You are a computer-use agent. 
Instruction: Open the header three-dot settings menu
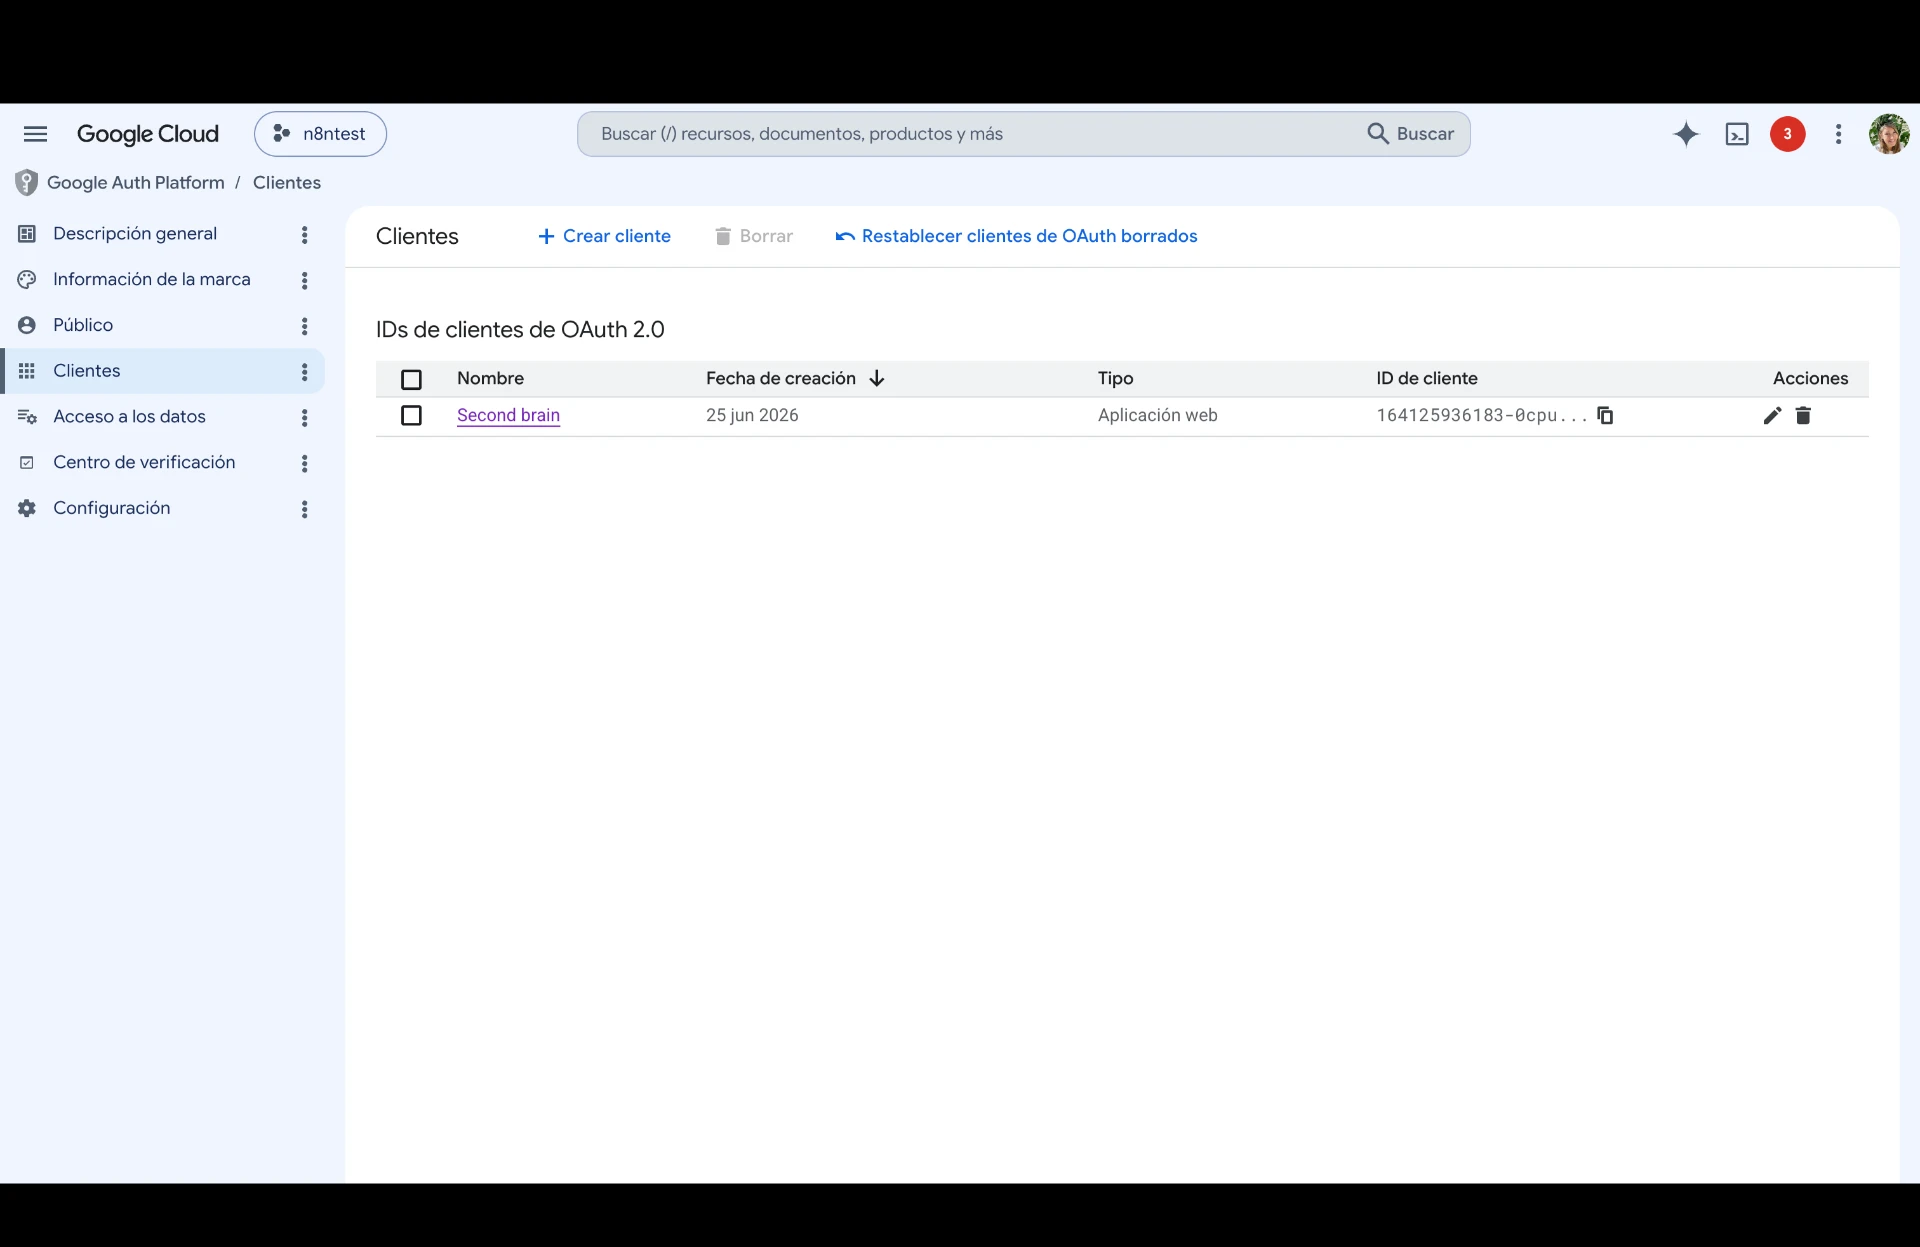click(1838, 134)
